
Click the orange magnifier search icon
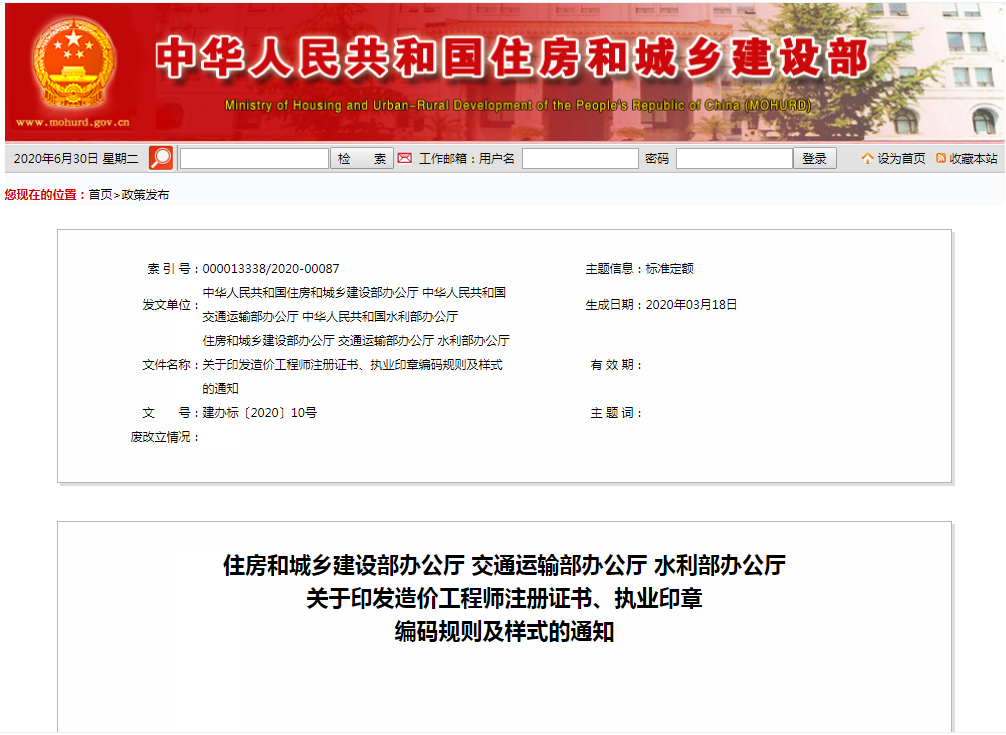coord(161,158)
